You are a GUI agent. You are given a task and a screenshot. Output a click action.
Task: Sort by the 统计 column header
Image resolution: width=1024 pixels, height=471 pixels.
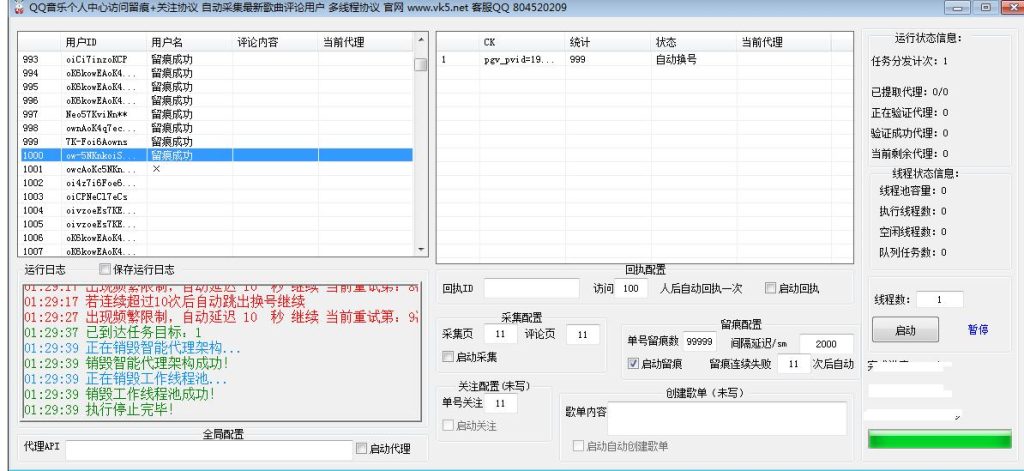point(580,42)
